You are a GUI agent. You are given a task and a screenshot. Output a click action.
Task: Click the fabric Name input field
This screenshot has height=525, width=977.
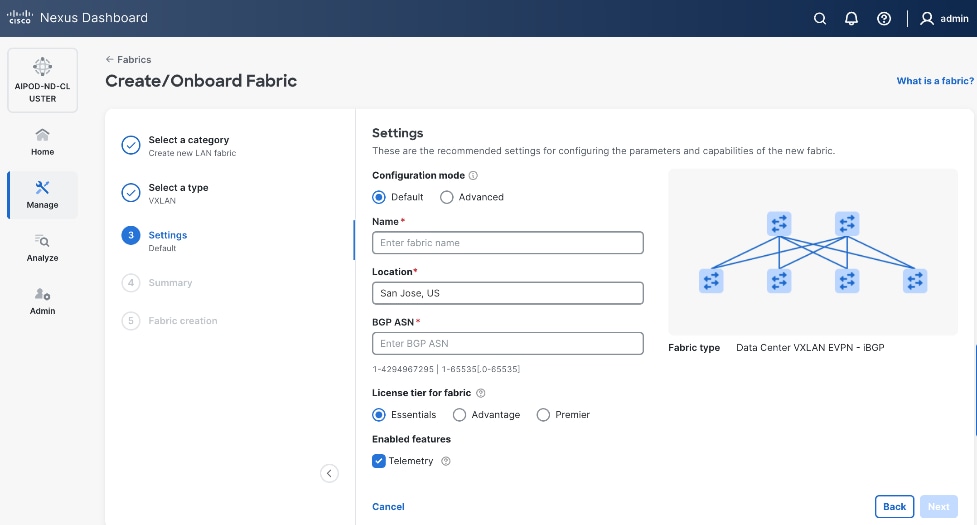[507, 243]
